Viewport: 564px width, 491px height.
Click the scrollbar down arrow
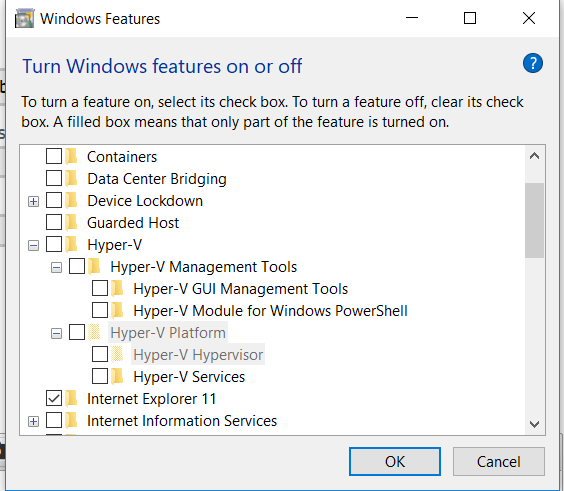point(535,424)
